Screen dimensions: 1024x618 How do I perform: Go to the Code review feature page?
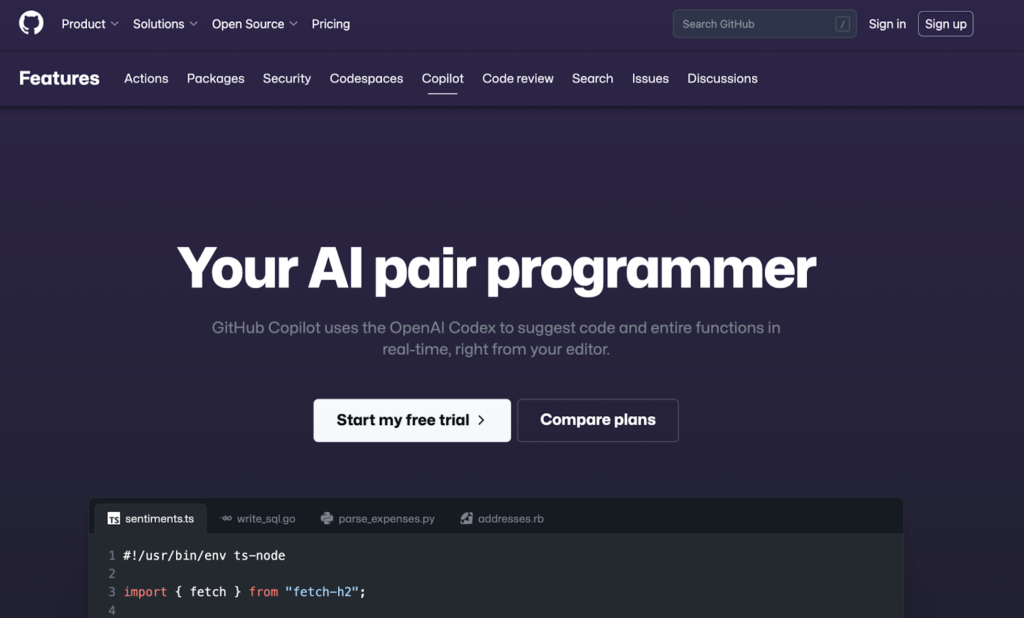pos(518,78)
